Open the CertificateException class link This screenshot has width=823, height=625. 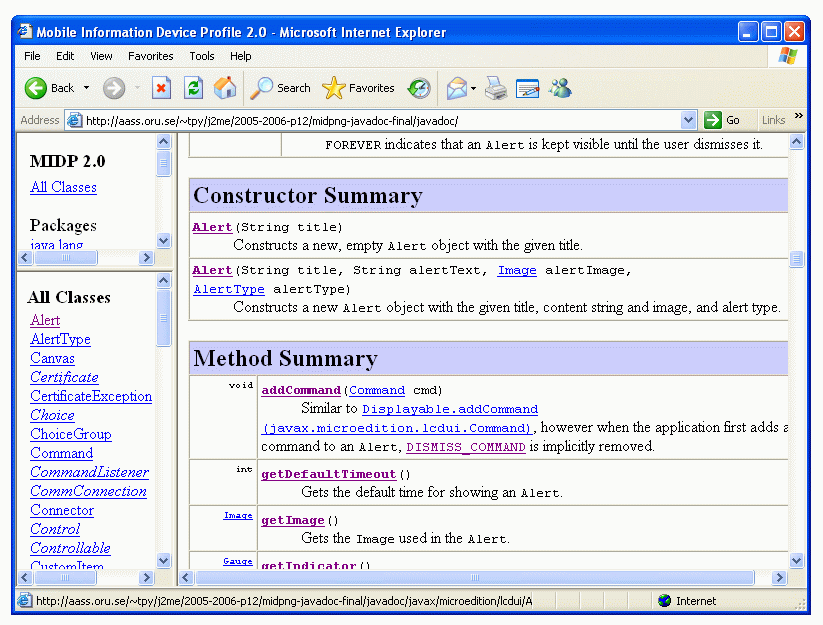point(91,396)
